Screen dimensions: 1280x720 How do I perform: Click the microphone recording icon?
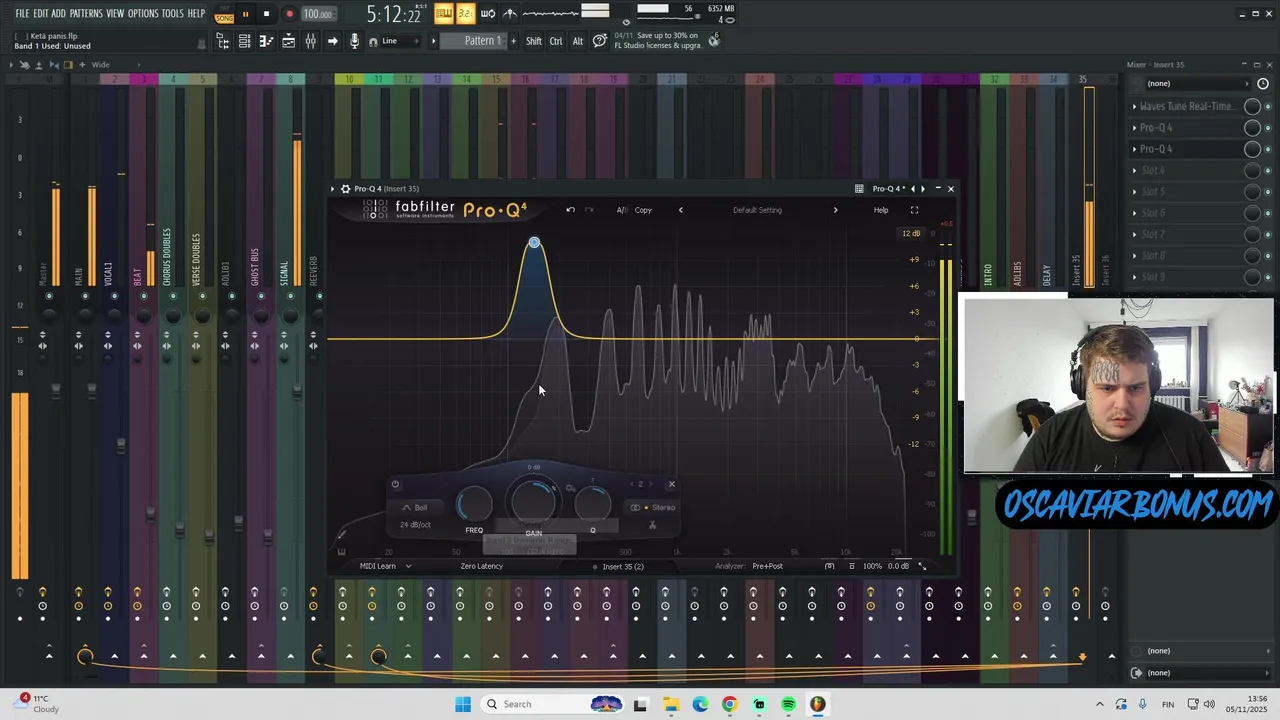[x=354, y=41]
